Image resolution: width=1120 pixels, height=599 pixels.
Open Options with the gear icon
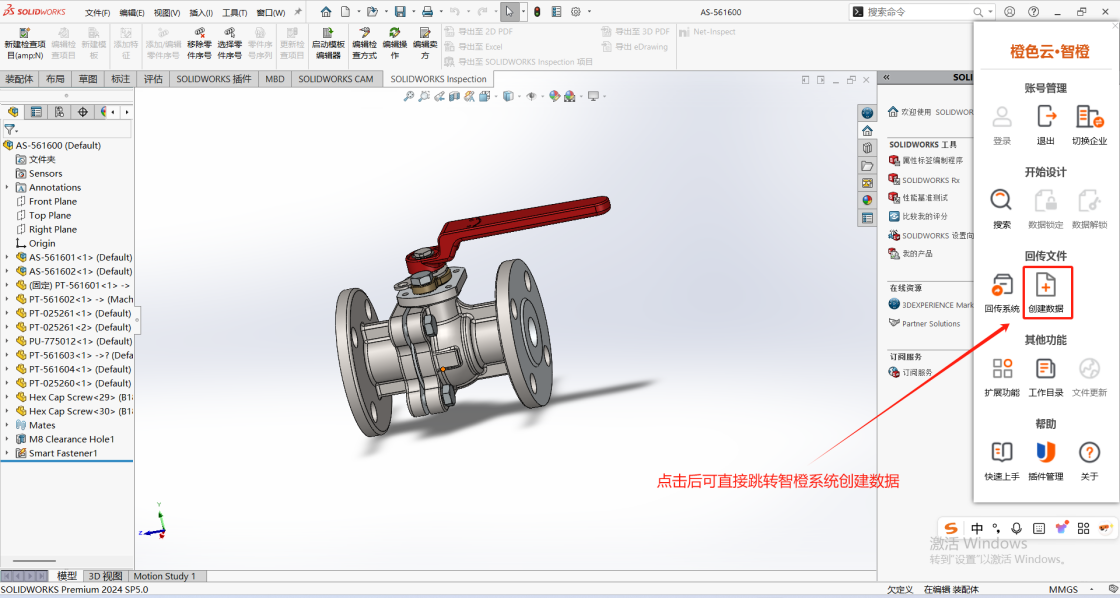[x=576, y=12]
